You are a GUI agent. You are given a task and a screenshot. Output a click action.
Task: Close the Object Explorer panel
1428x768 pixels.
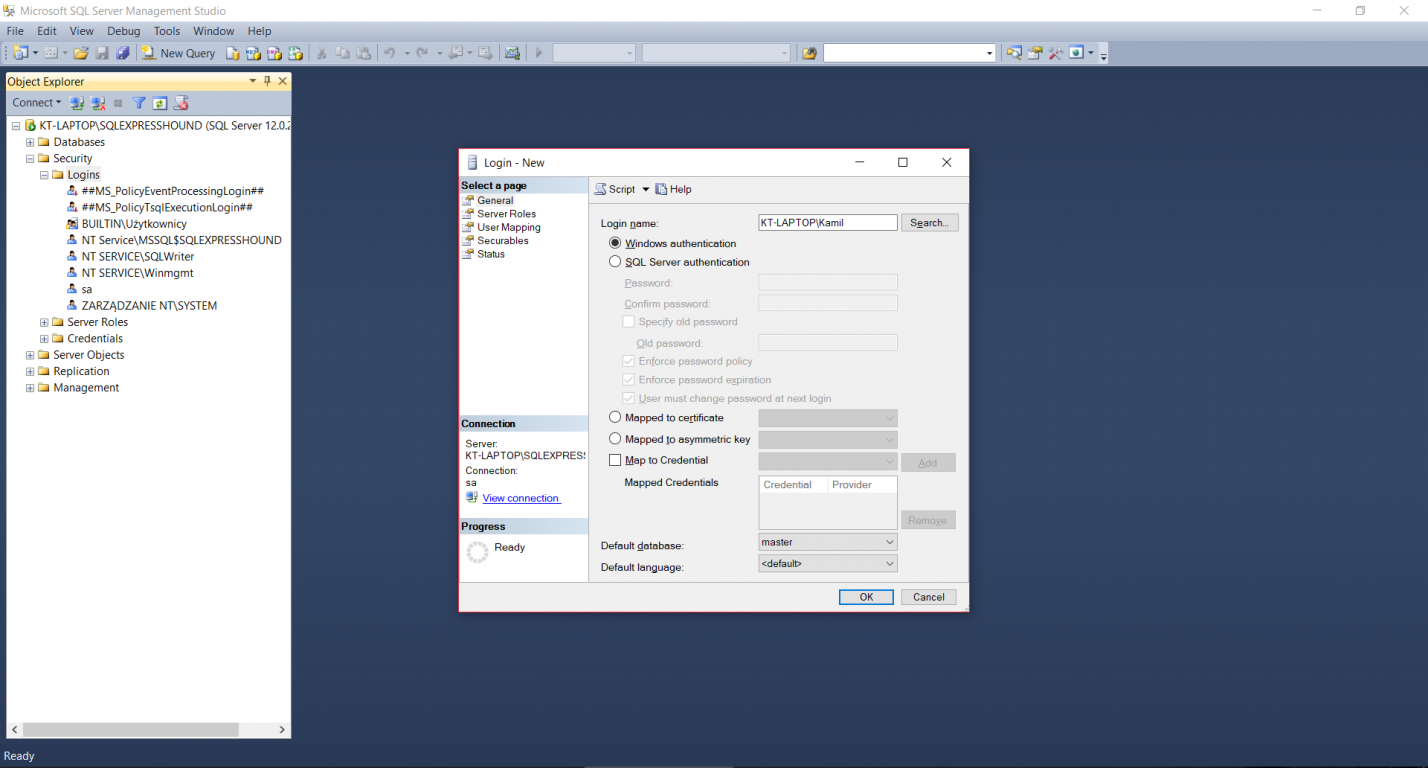tap(283, 81)
